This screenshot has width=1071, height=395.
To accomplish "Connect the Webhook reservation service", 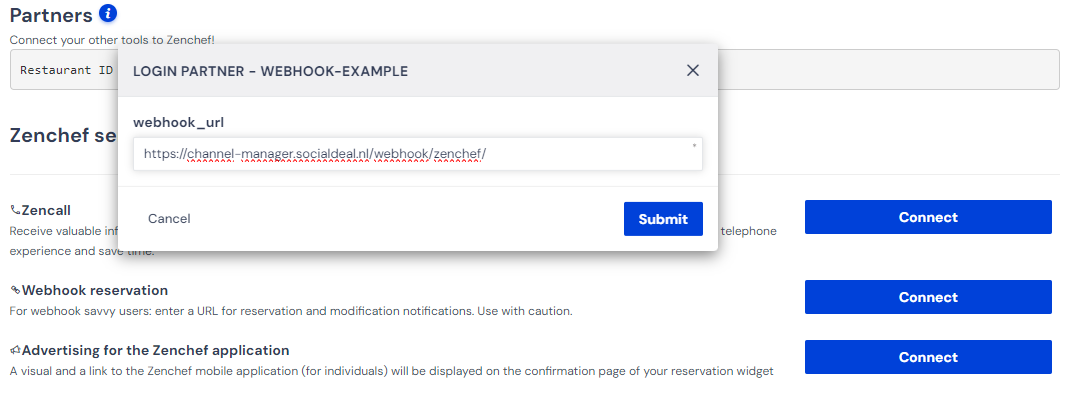I will pyautogui.click(x=928, y=297).
